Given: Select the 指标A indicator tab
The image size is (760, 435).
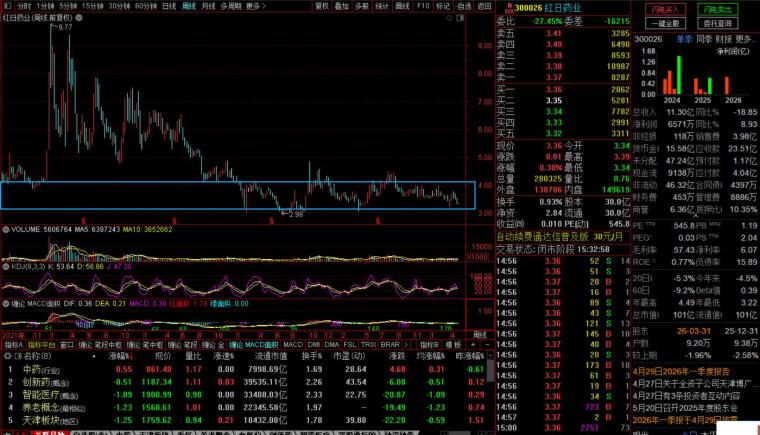Looking at the screenshot, I should pos(14,345).
